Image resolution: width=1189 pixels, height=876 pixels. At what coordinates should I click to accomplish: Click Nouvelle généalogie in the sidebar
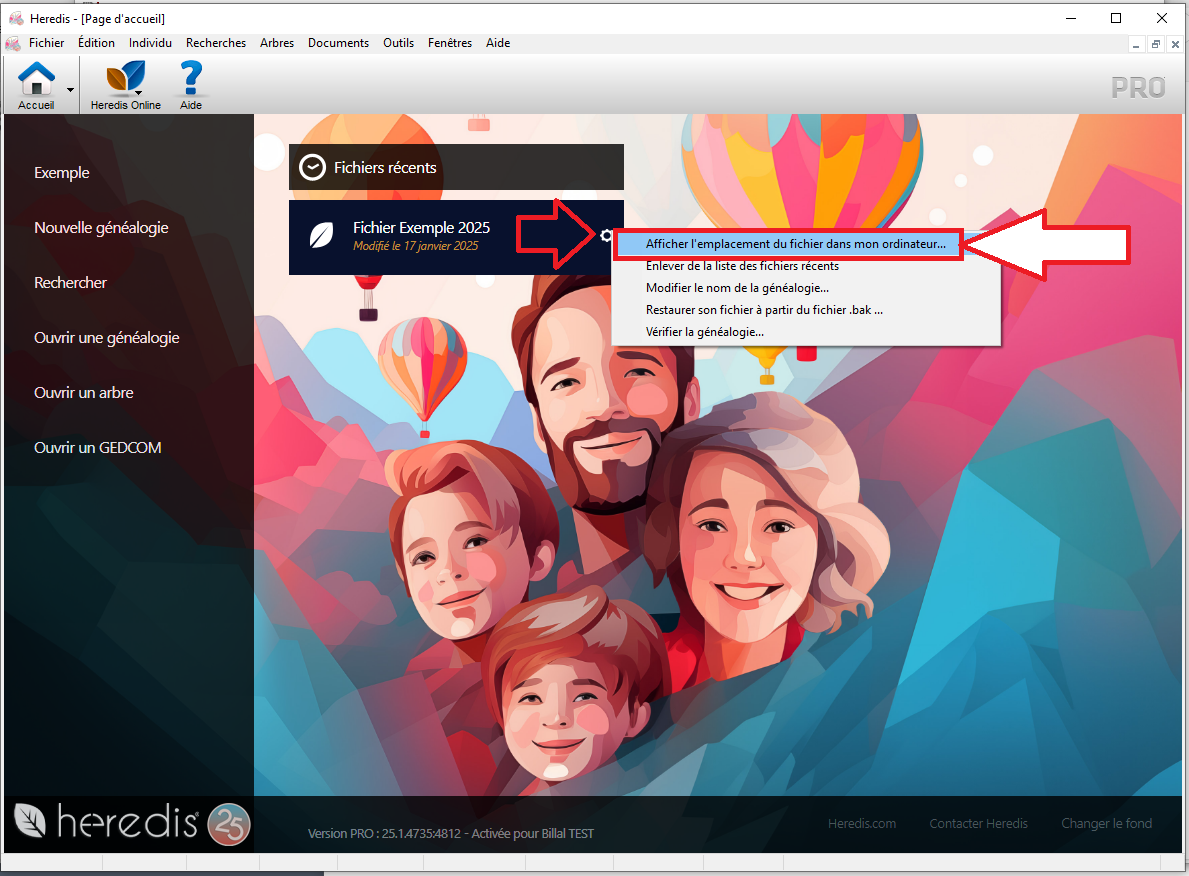tap(101, 228)
